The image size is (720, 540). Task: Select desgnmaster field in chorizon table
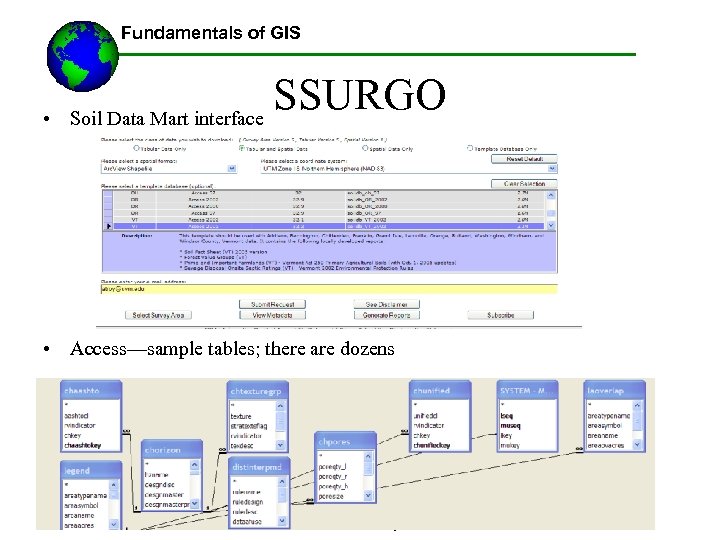coord(164,495)
